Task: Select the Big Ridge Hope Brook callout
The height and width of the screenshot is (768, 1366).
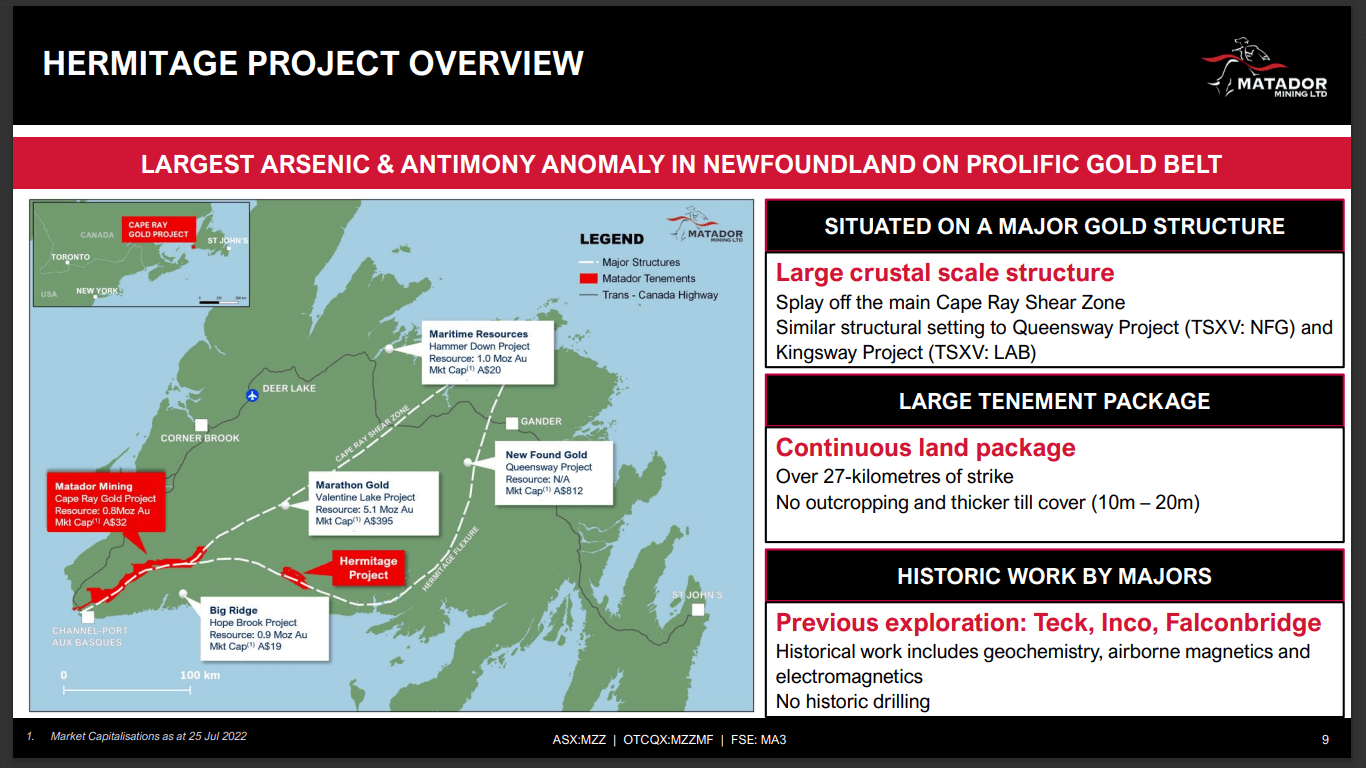Action: click(x=266, y=628)
